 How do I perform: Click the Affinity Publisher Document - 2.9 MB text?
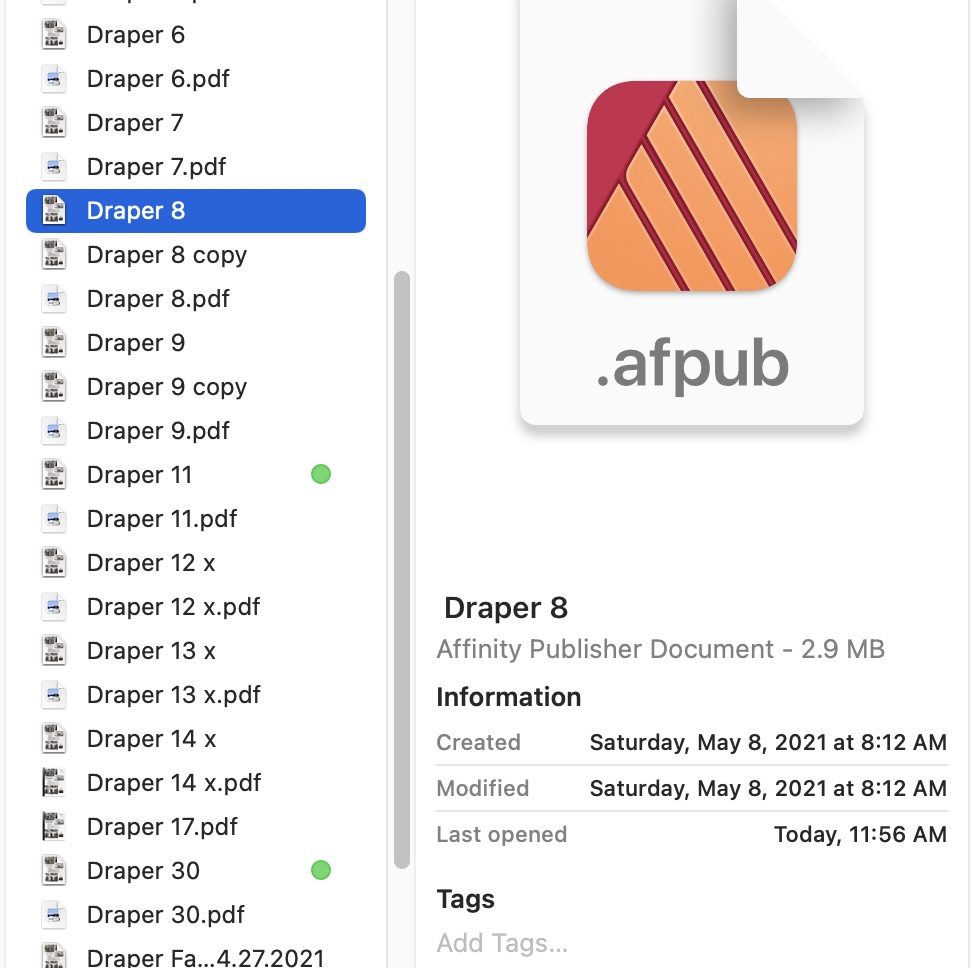[661, 649]
